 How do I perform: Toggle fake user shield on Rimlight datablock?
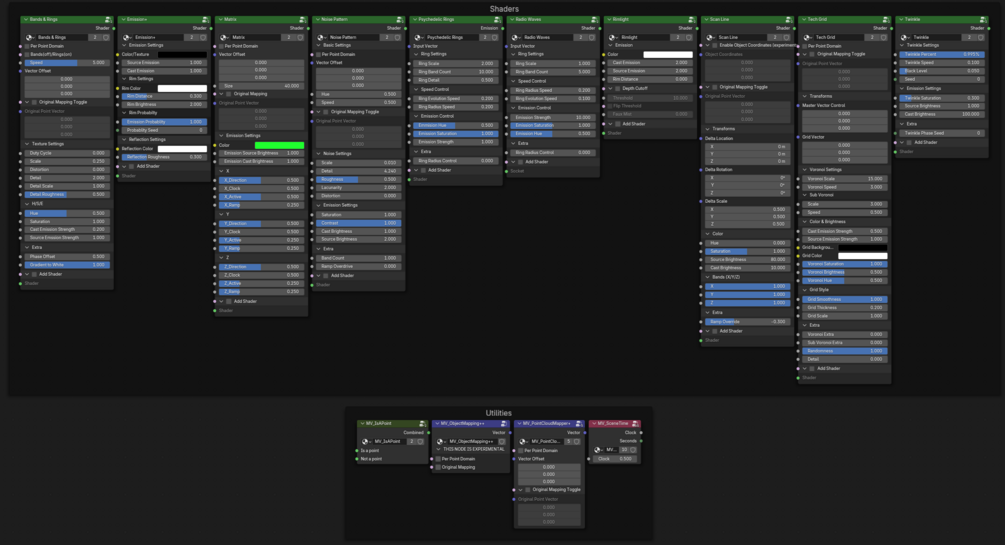click(x=689, y=37)
